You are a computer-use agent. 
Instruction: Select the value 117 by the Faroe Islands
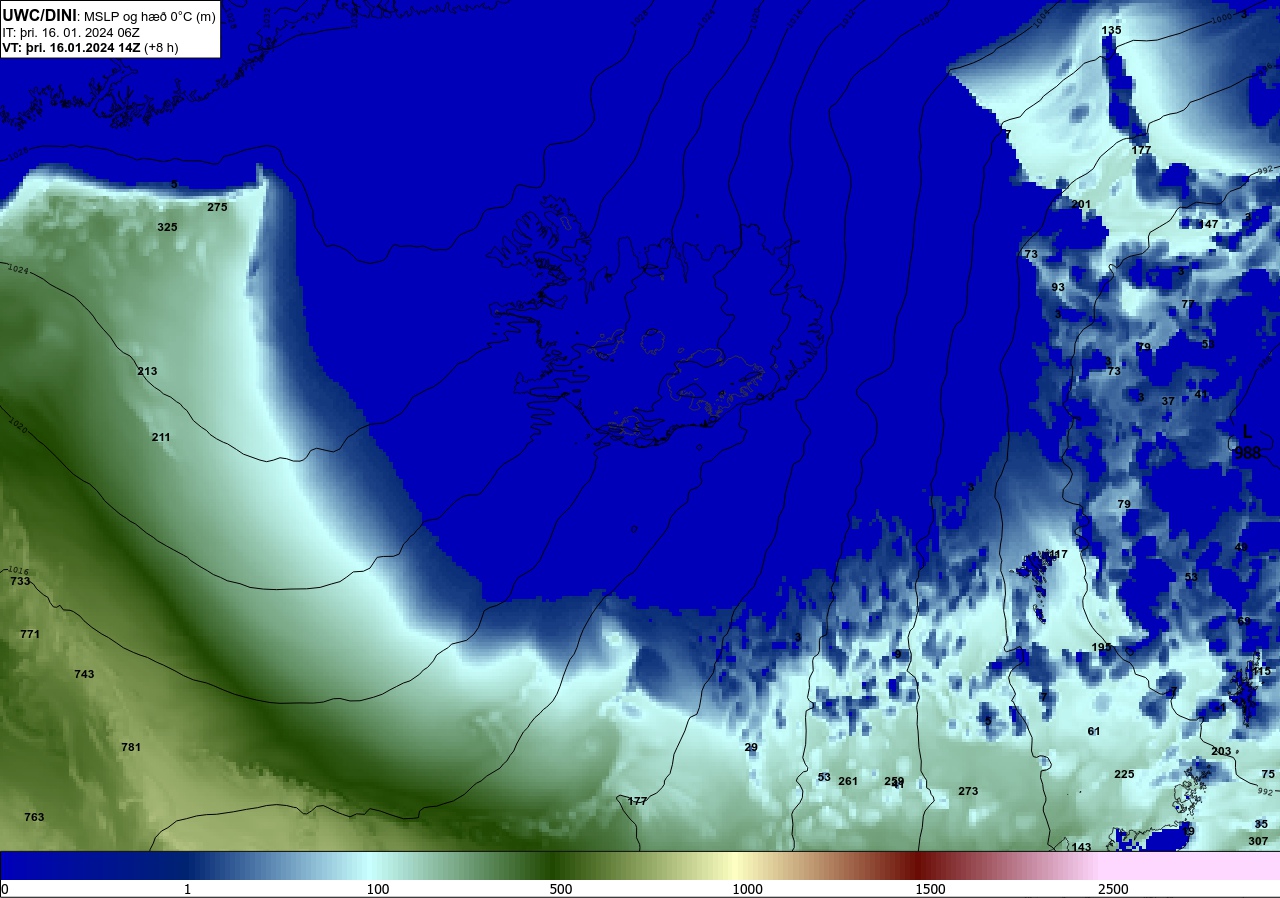pyautogui.click(x=1058, y=554)
